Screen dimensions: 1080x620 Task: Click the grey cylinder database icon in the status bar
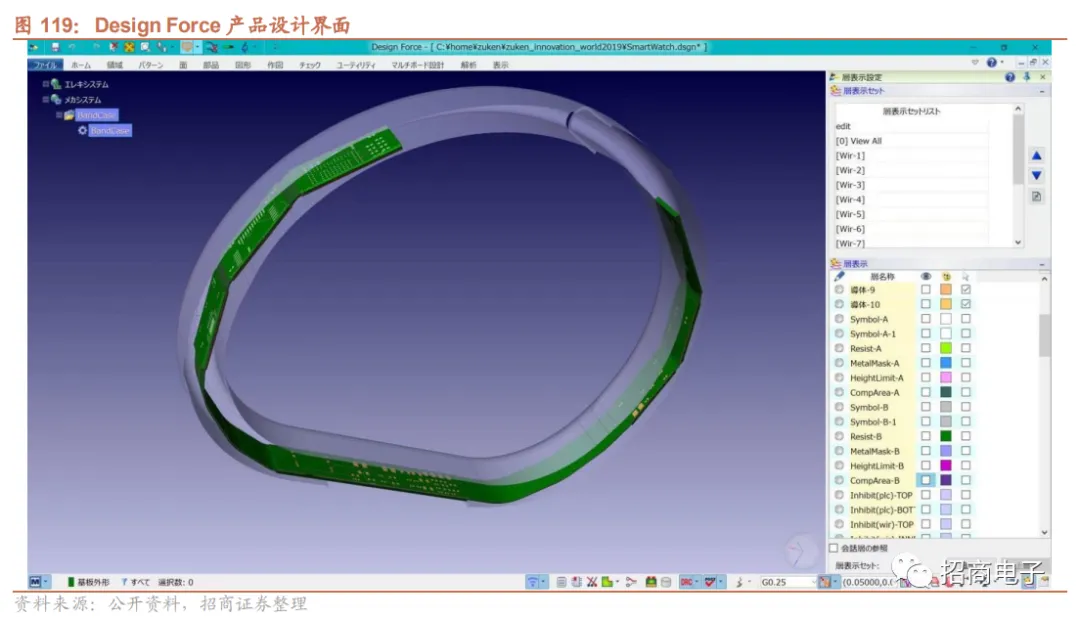[666, 582]
